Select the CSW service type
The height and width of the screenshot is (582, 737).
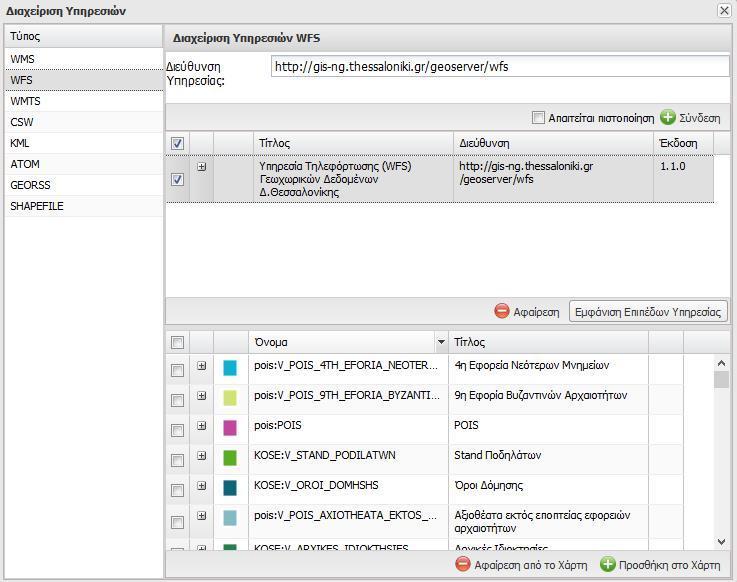[84, 122]
